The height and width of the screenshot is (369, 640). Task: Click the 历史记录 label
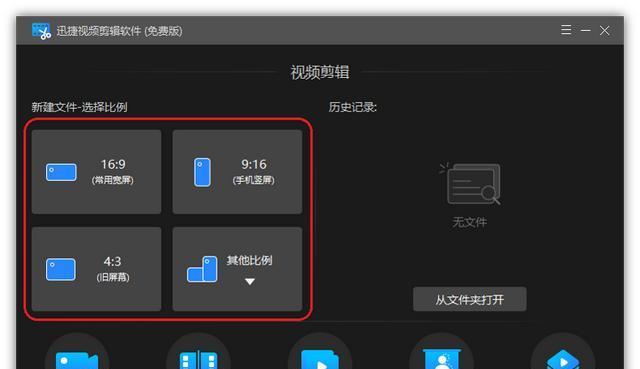353,107
